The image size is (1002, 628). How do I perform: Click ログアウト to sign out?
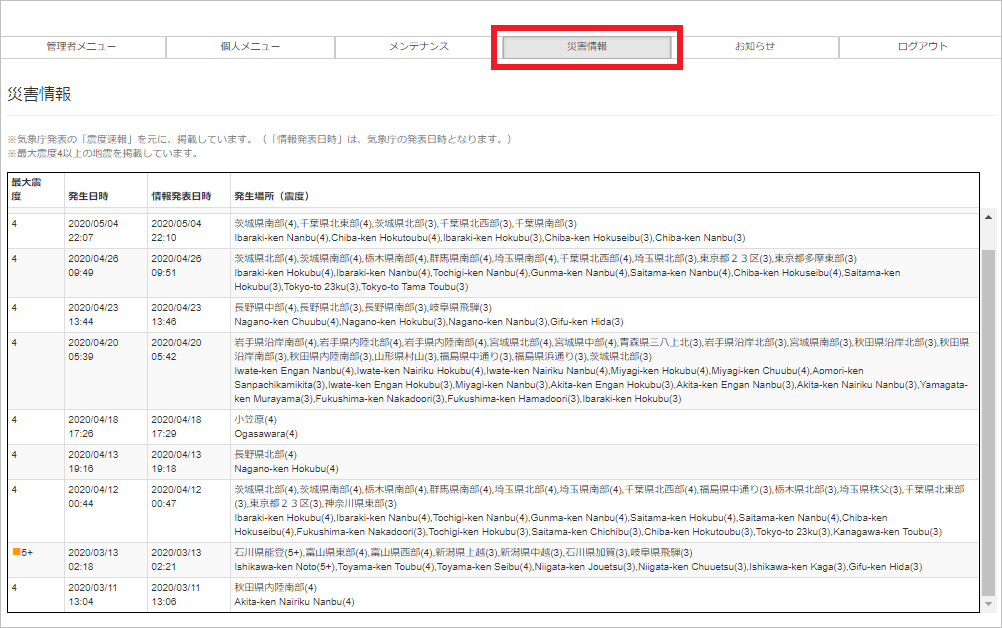[922, 47]
